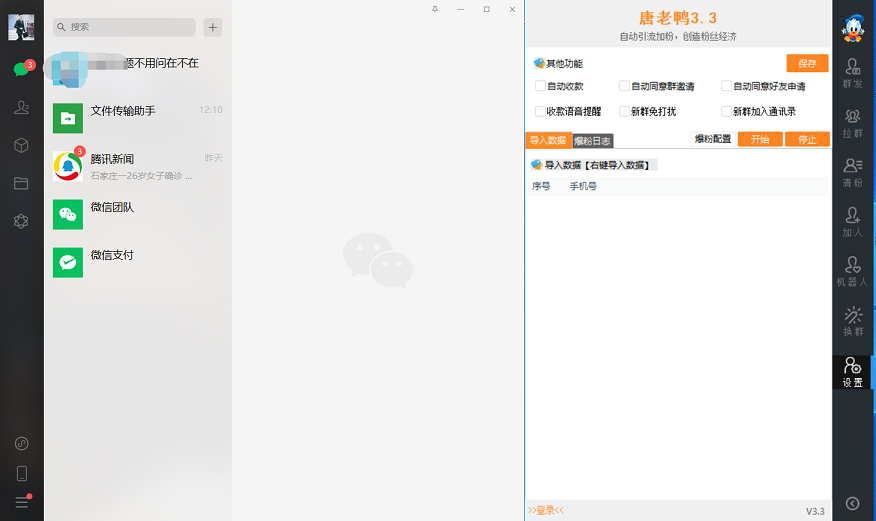The width and height of the screenshot is (876, 521).
Task: Switch to the 导入数据 tab
Action: pyautogui.click(x=548, y=140)
